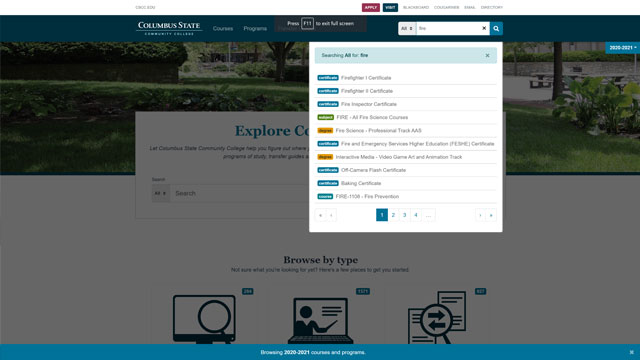Screen dimensions: 640x360
Task: Open the Firefighter I Certificate result
Action: [x=366, y=78]
